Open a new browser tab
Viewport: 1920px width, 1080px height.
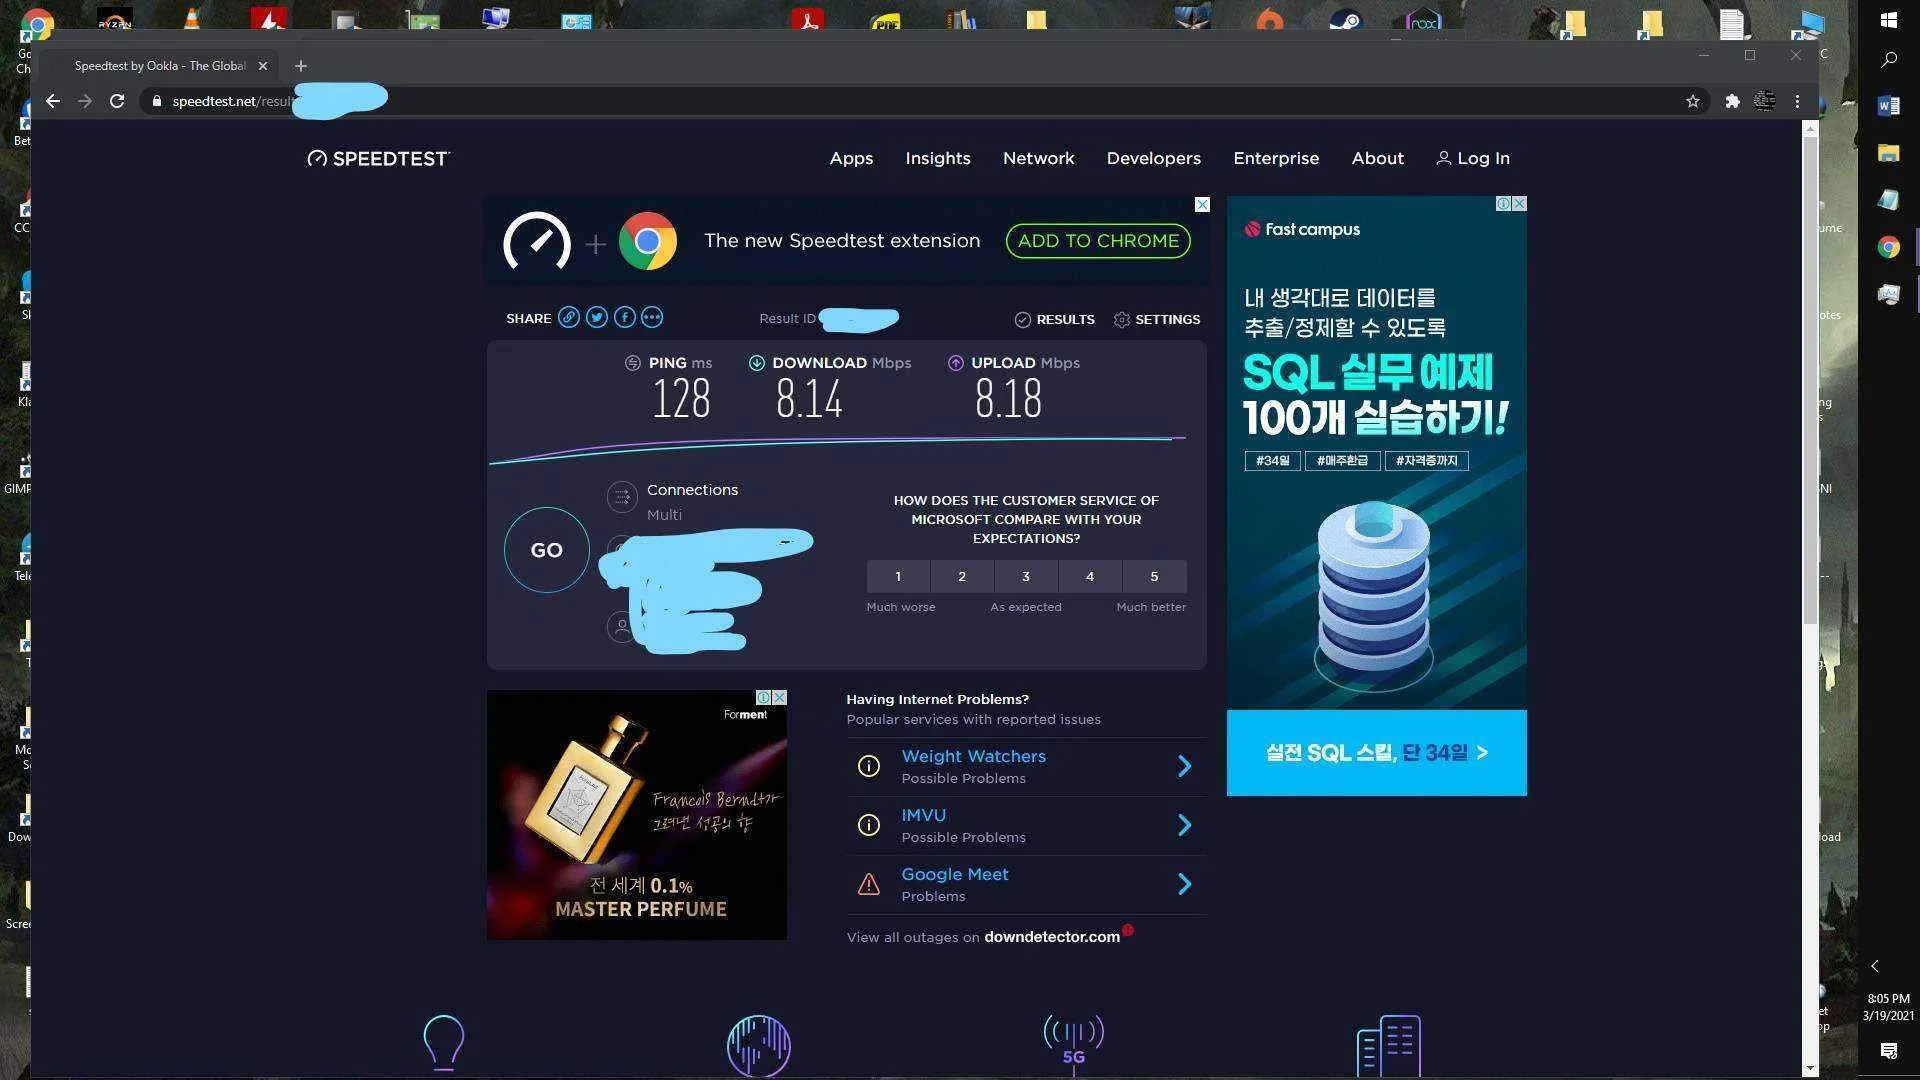coord(300,66)
